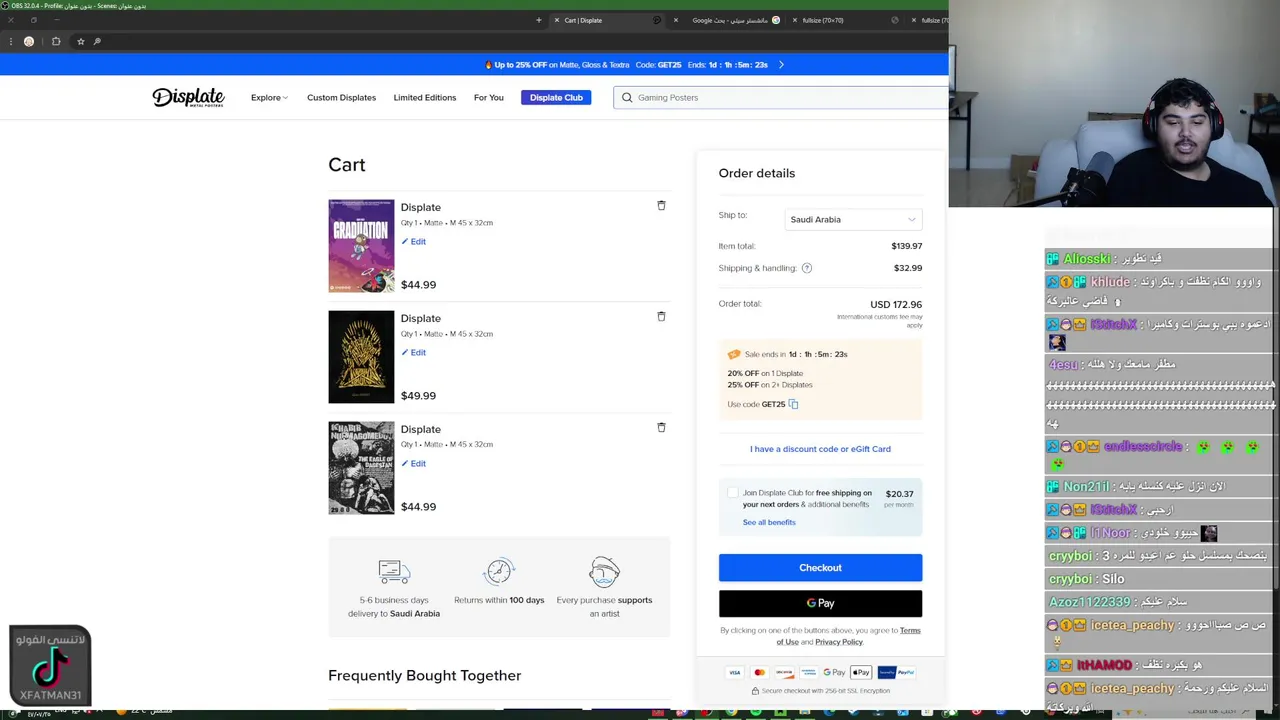Click the Mastercard payment icon
The image size is (1280, 720).
click(759, 673)
